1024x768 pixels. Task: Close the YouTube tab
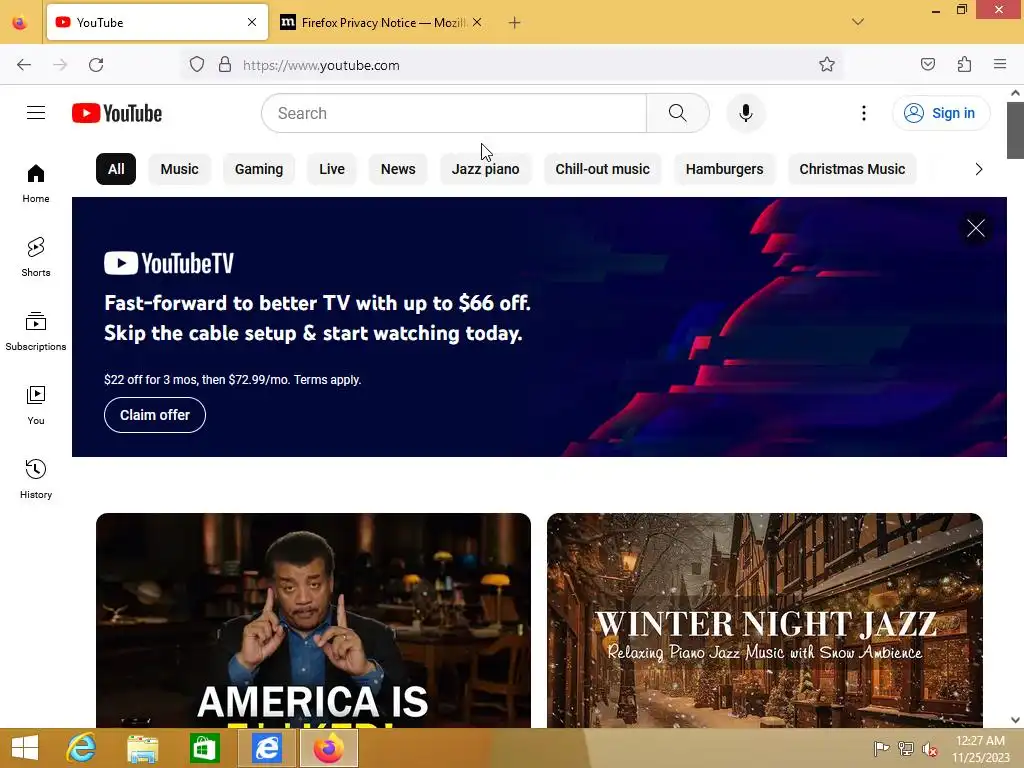tap(252, 22)
